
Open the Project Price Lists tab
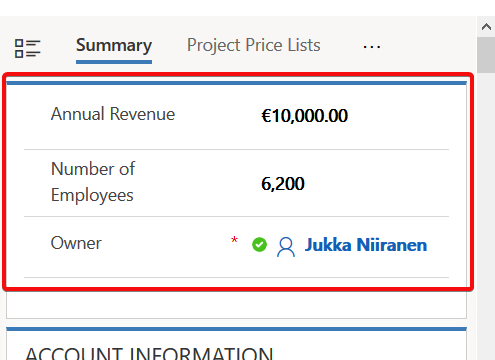pos(254,45)
